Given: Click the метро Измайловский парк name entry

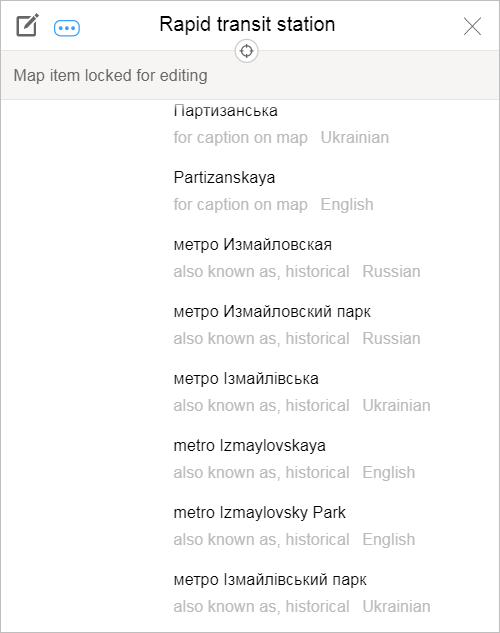Looking at the screenshot, I should point(272,312).
